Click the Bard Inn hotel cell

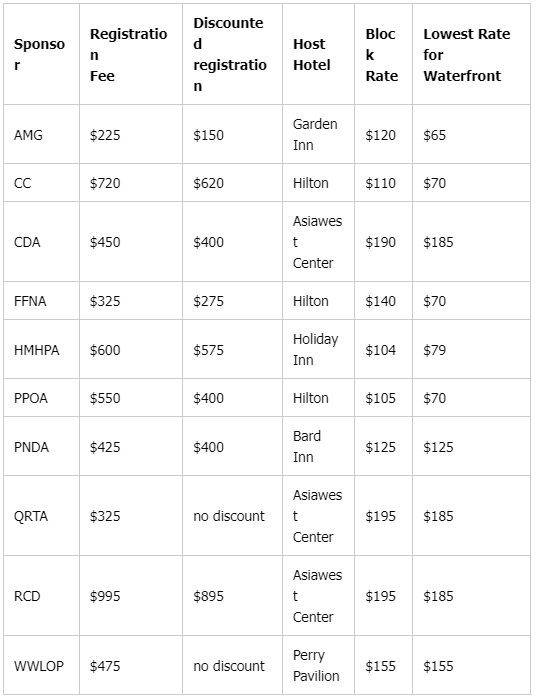point(318,446)
